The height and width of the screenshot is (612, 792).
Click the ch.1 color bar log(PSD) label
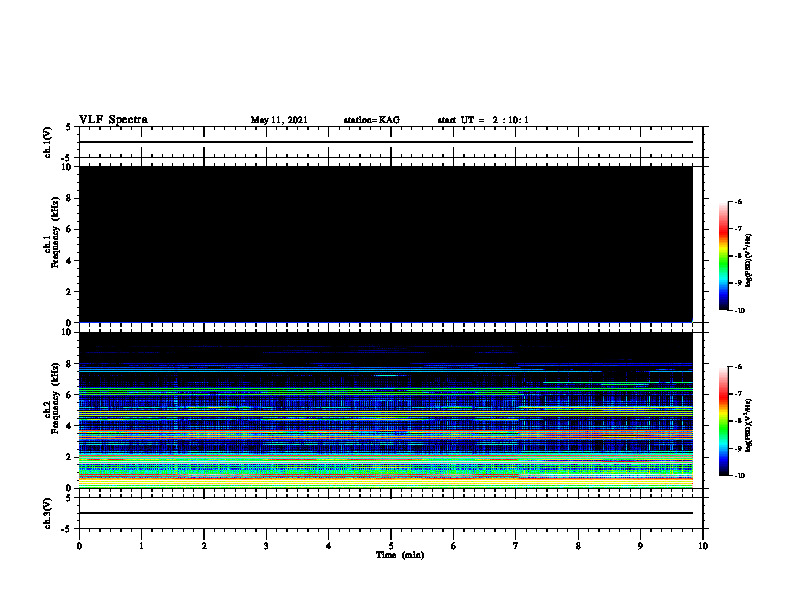[749, 260]
